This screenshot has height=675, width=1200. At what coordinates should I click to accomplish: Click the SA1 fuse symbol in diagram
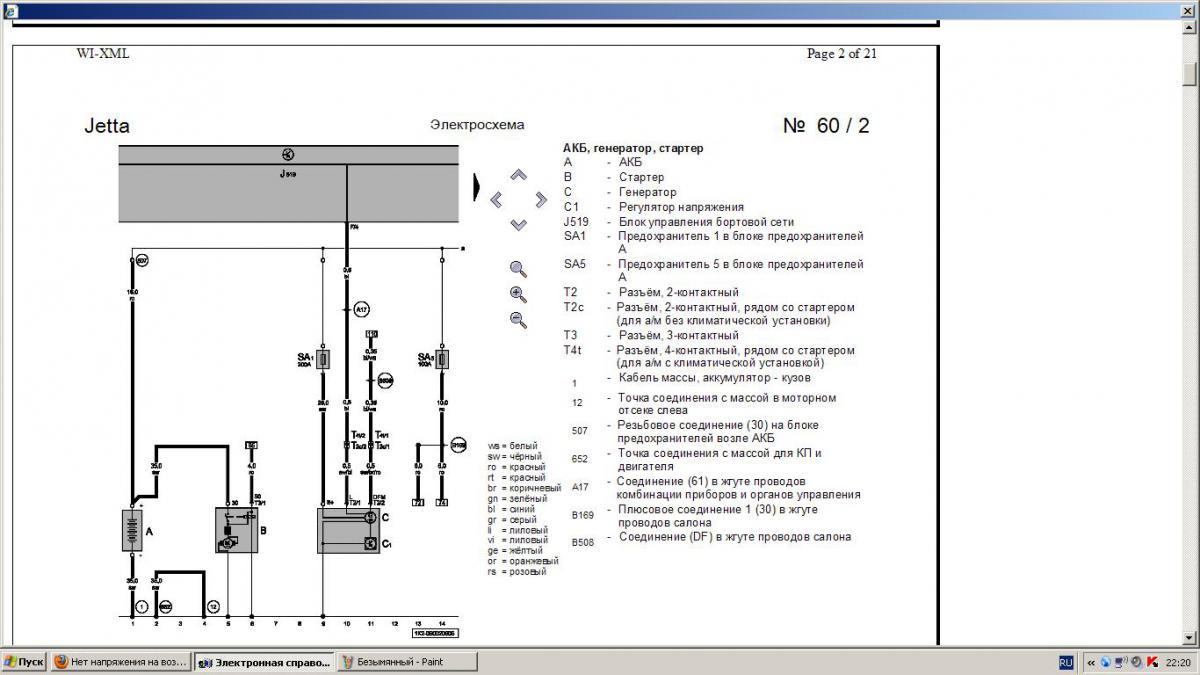click(x=323, y=360)
